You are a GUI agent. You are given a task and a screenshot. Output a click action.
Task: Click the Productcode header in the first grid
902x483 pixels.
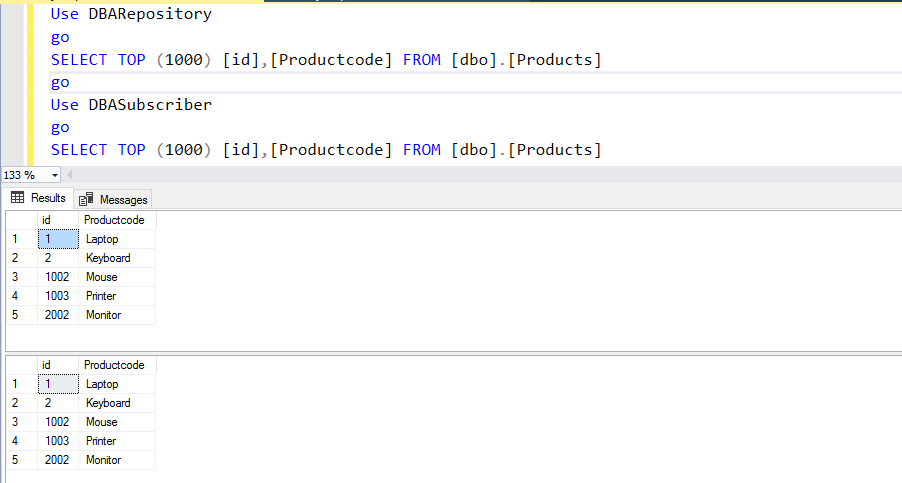point(115,220)
